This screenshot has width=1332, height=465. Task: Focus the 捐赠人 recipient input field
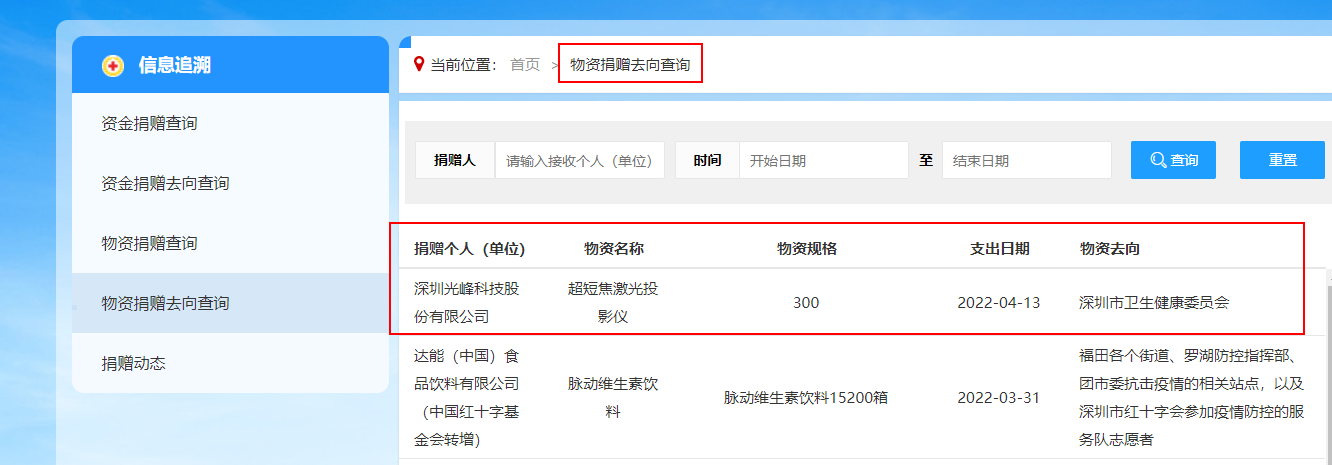579,160
